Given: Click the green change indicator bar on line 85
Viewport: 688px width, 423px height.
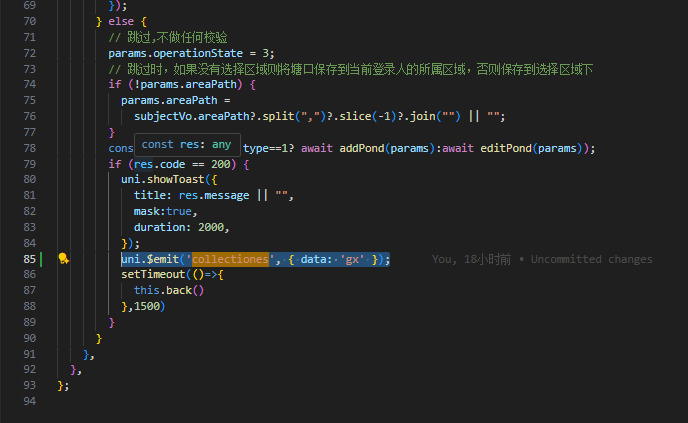Looking at the screenshot, I should [x=41, y=259].
